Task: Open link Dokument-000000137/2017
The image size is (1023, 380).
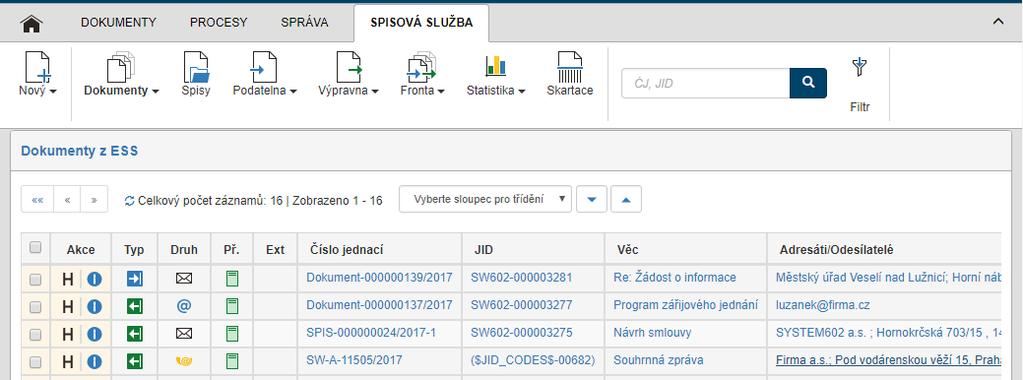Action: tap(379, 305)
